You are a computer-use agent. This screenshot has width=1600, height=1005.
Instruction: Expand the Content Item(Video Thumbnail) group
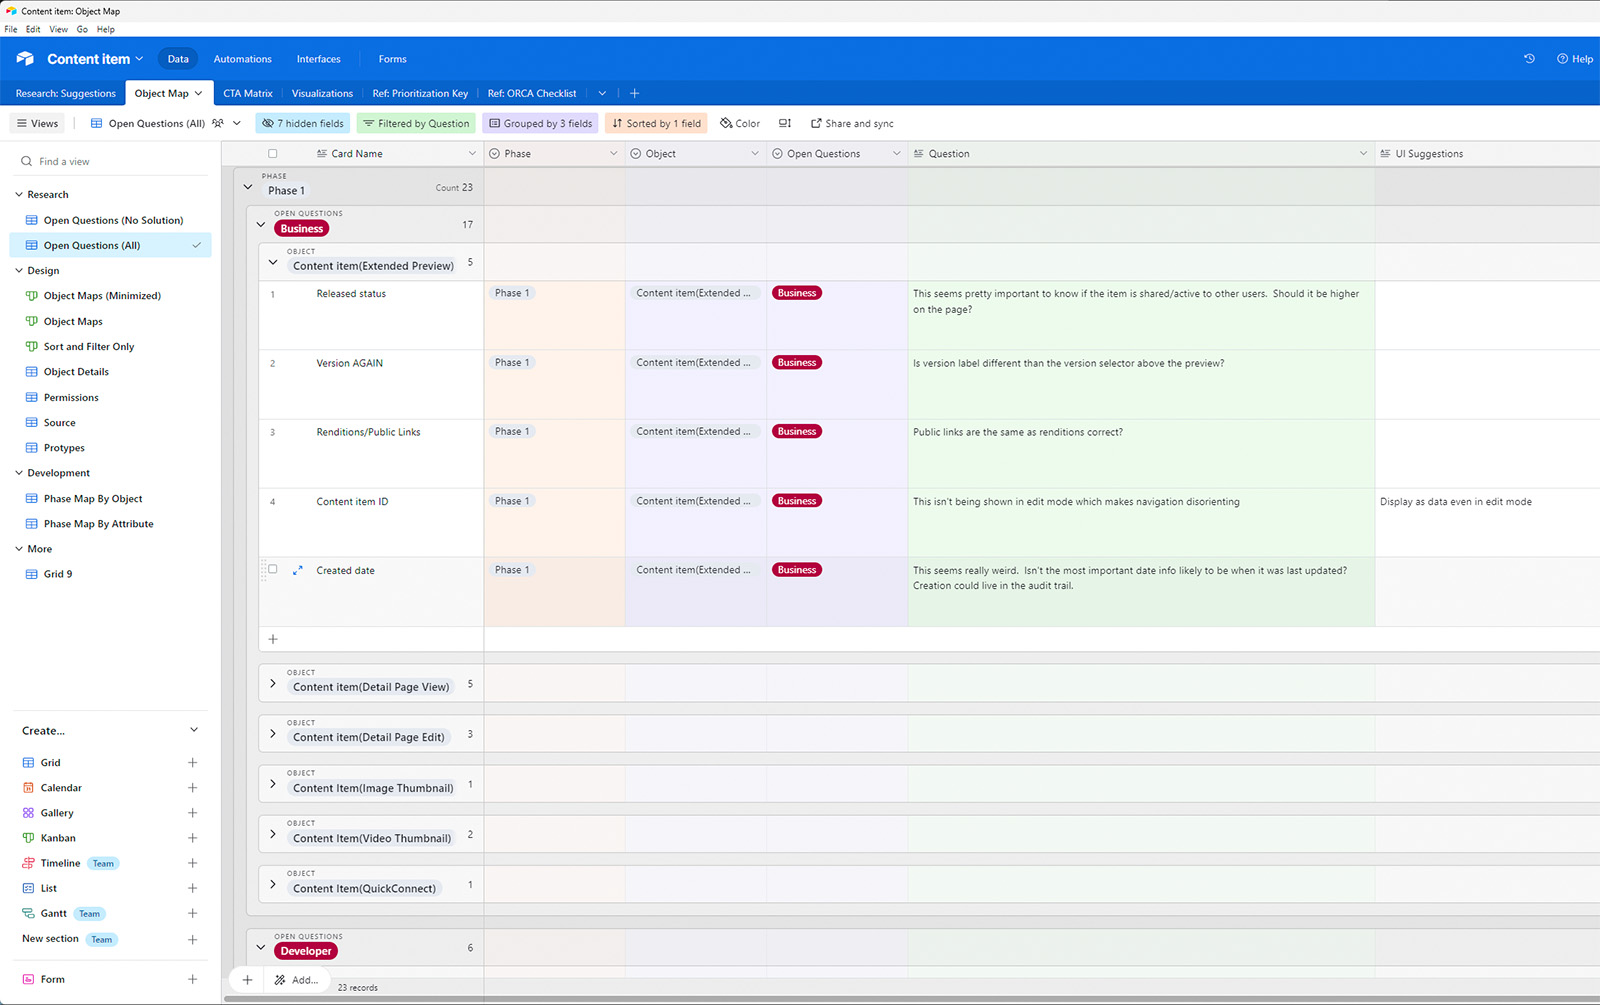(x=273, y=834)
